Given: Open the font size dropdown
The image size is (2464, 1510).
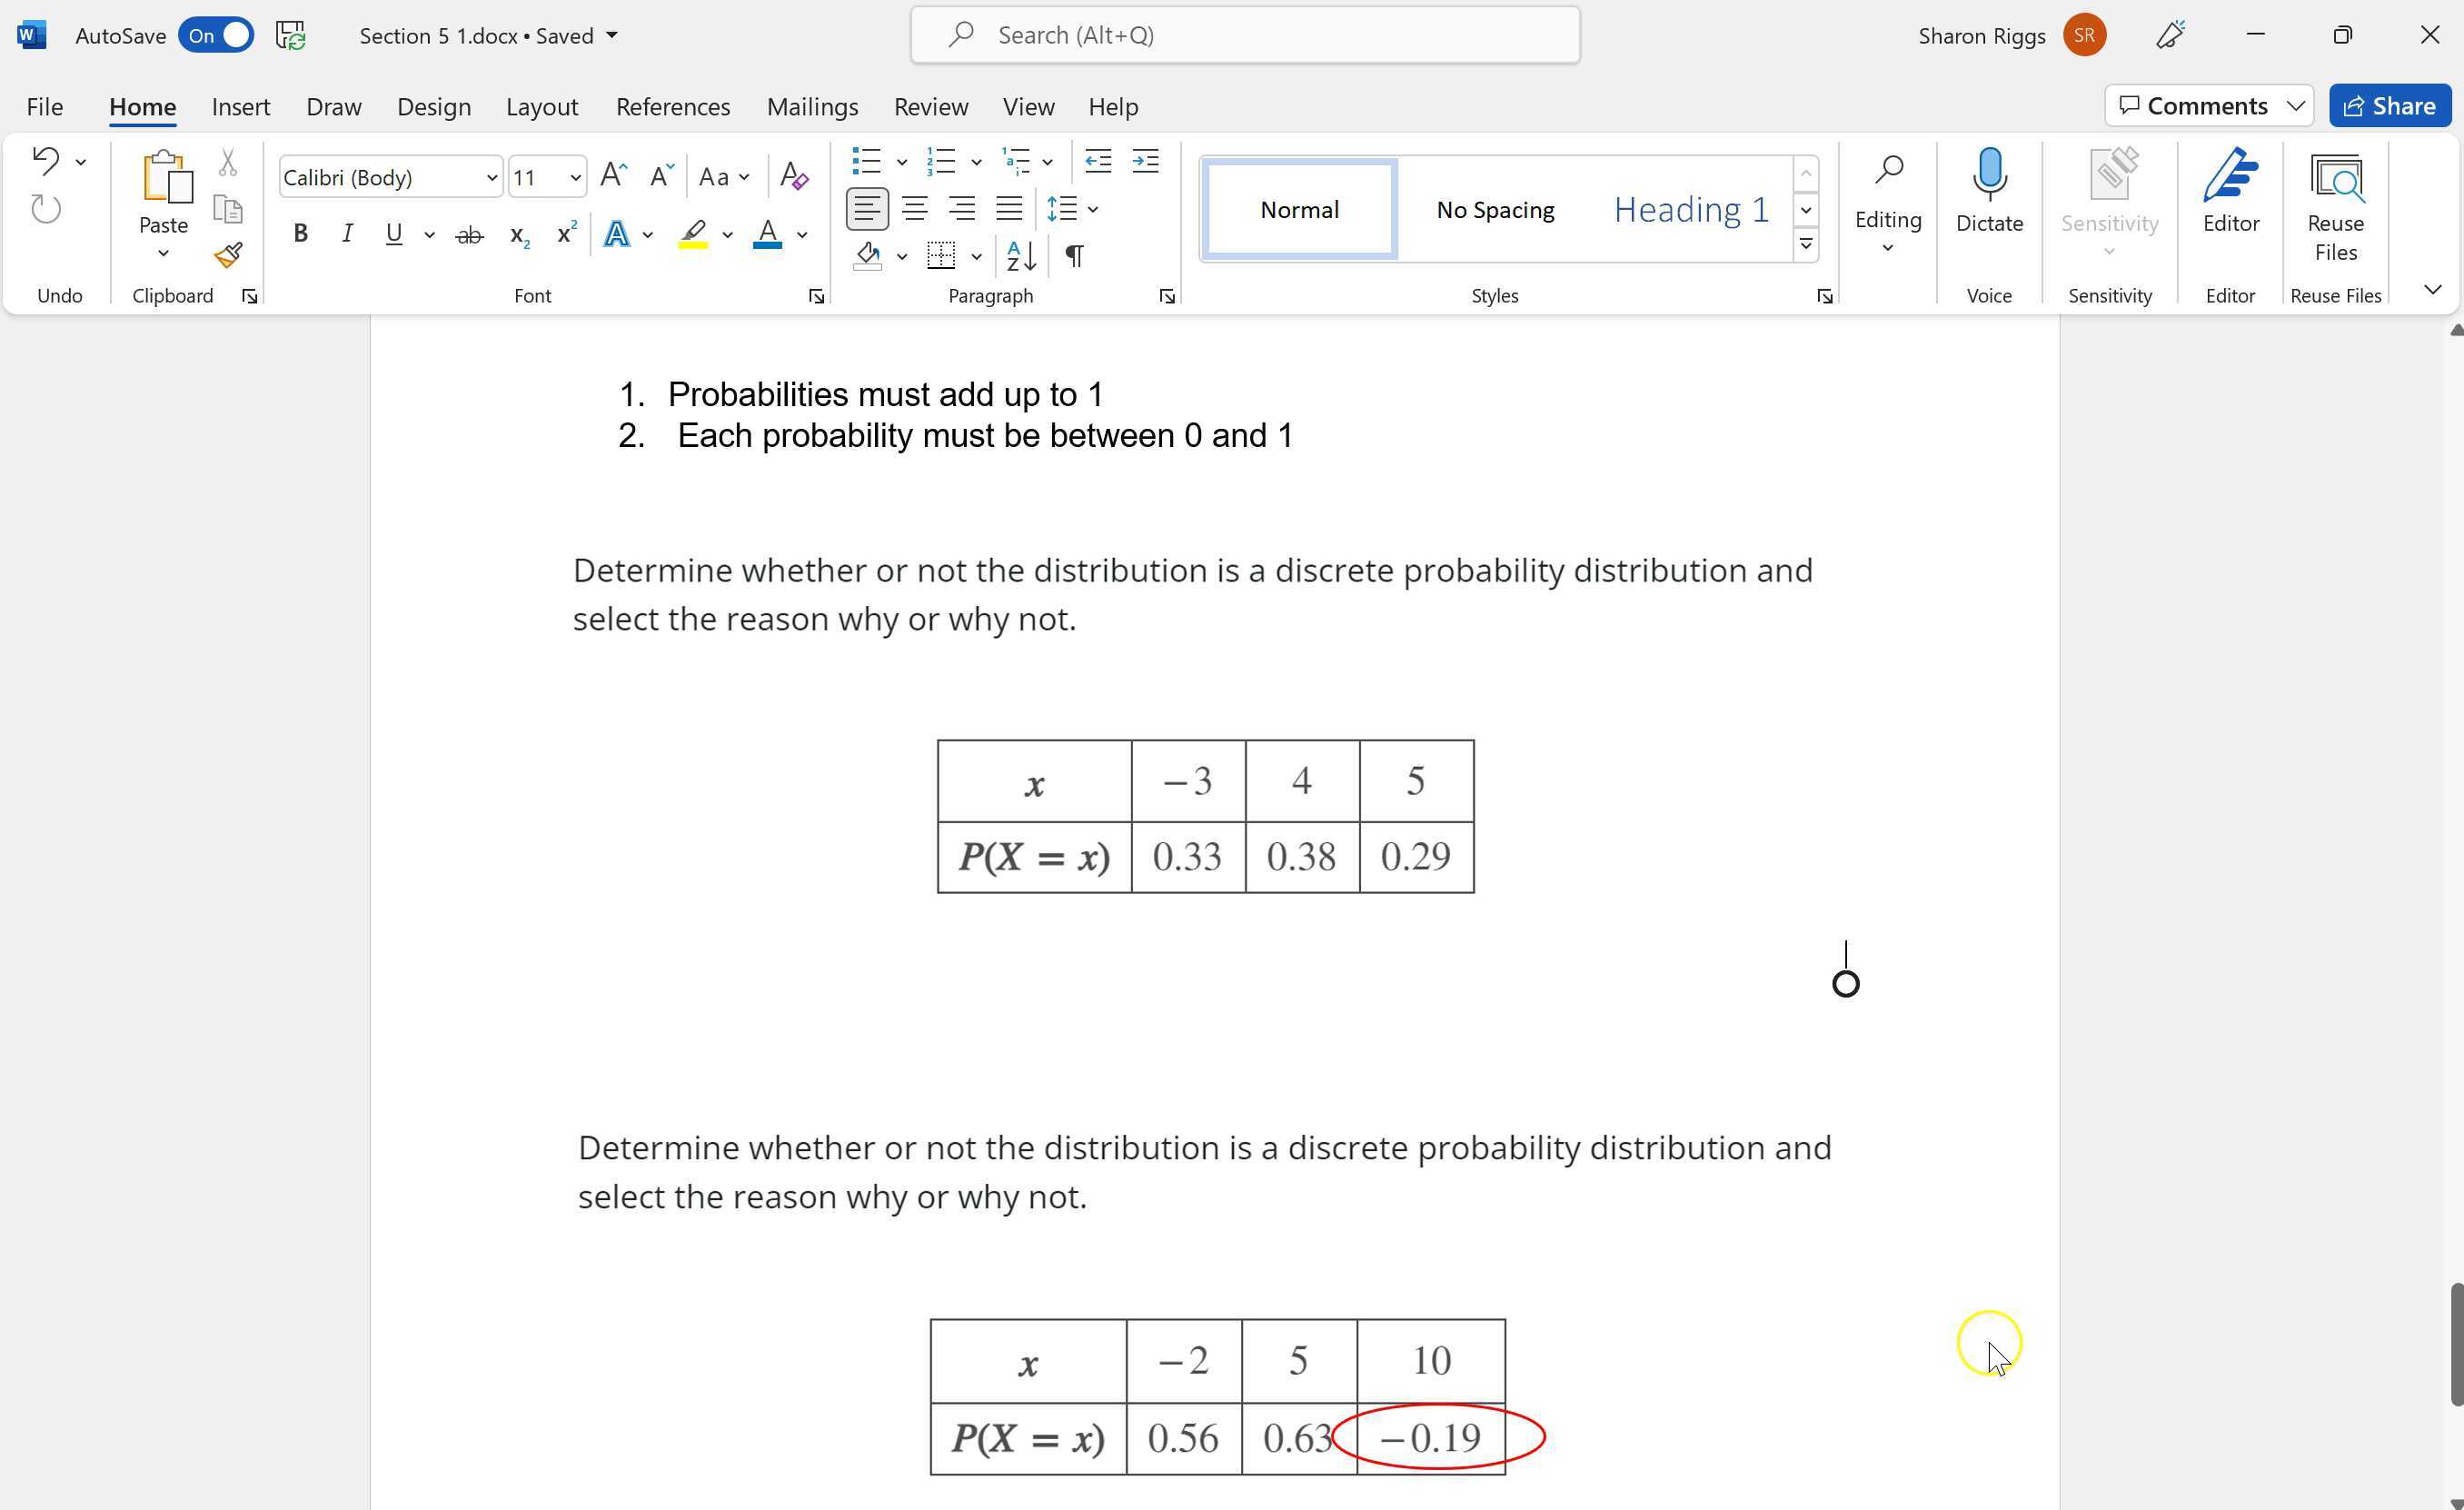Looking at the screenshot, I should click(575, 178).
